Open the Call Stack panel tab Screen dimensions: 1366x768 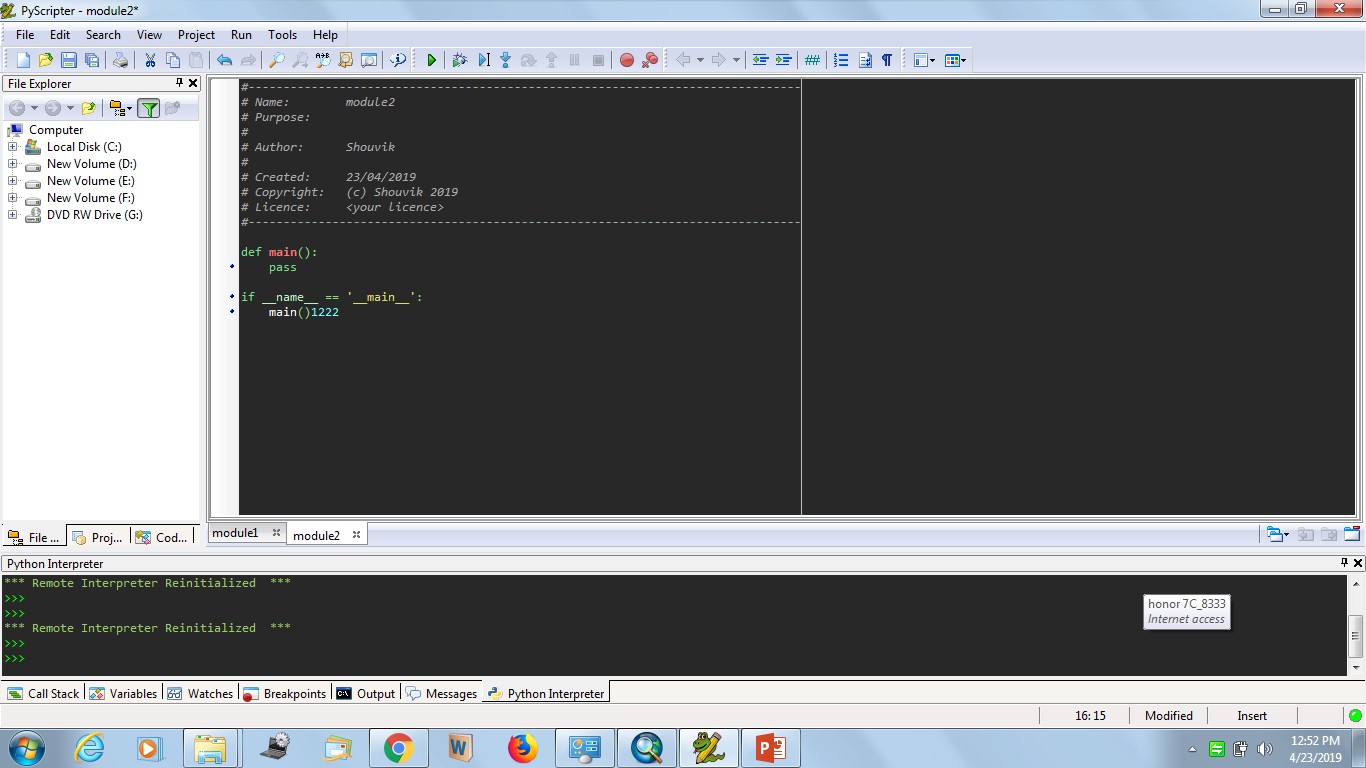[43, 693]
